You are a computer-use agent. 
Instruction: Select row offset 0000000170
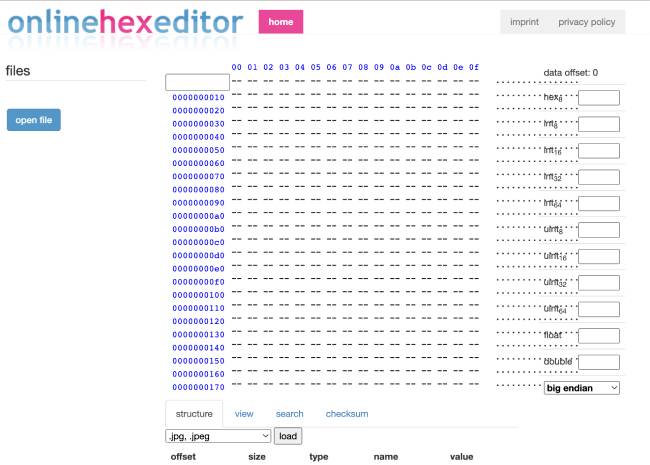click(x=198, y=387)
